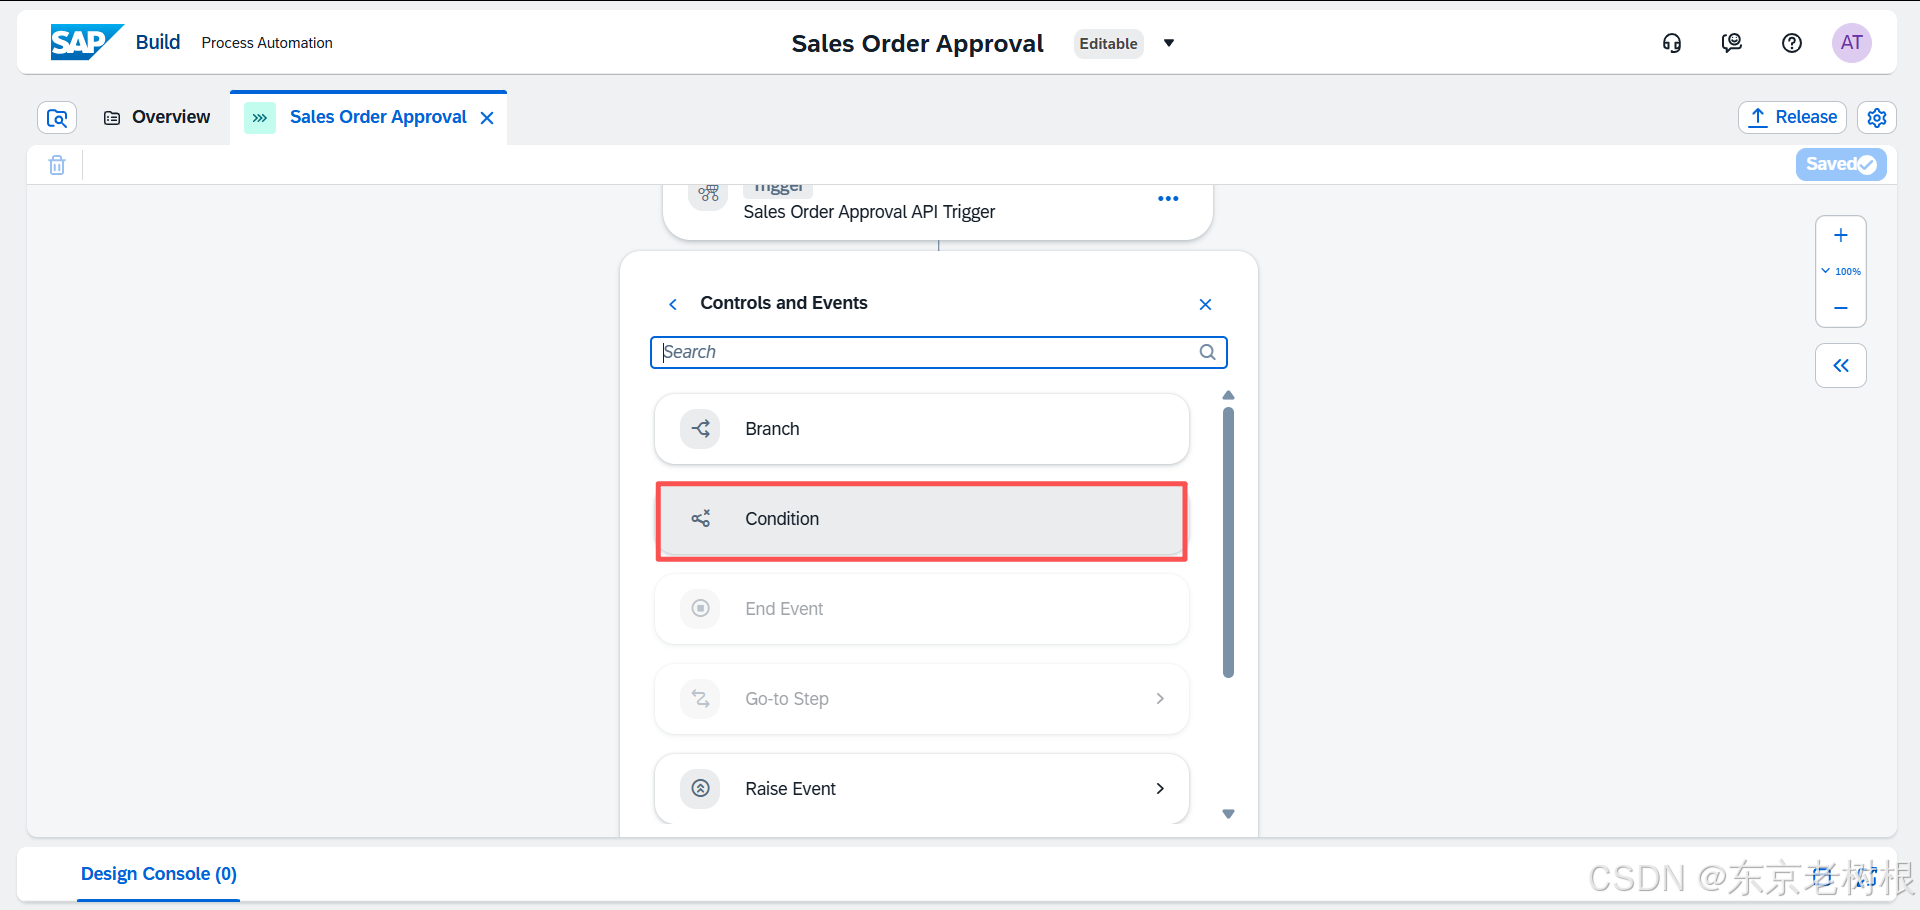The image size is (1920, 910).
Task: Open the help question mark icon
Action: (x=1792, y=43)
